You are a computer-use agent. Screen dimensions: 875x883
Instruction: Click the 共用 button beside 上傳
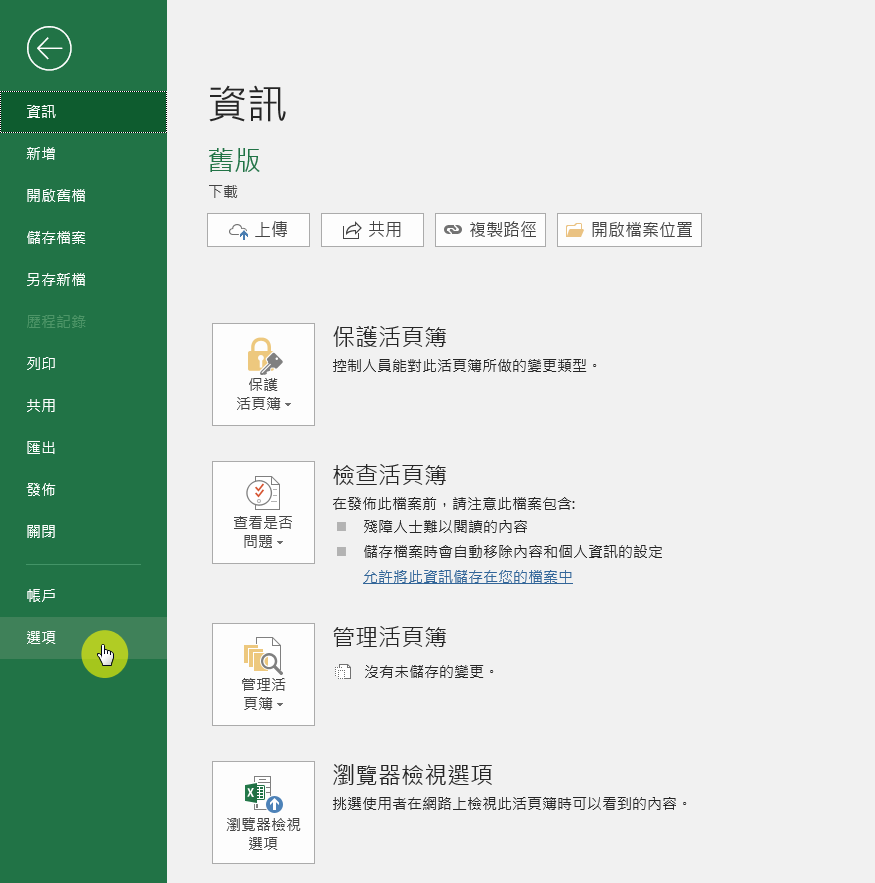tap(372, 230)
